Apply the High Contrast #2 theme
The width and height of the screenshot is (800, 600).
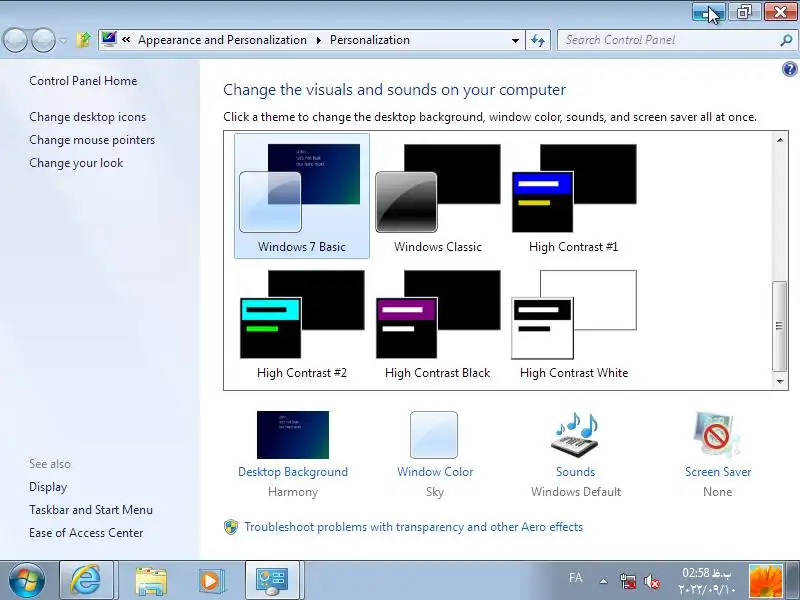pyautogui.click(x=302, y=322)
